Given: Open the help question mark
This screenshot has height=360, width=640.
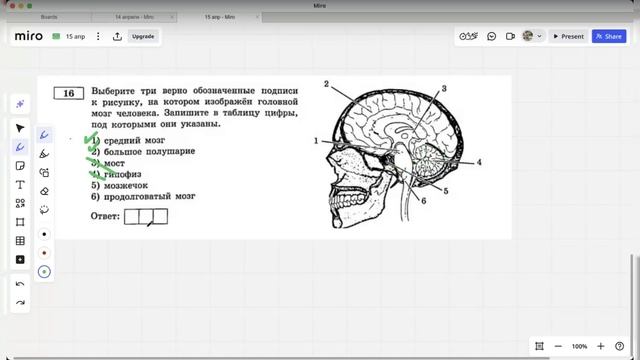Looking at the screenshot, I should pyautogui.click(x=620, y=346).
